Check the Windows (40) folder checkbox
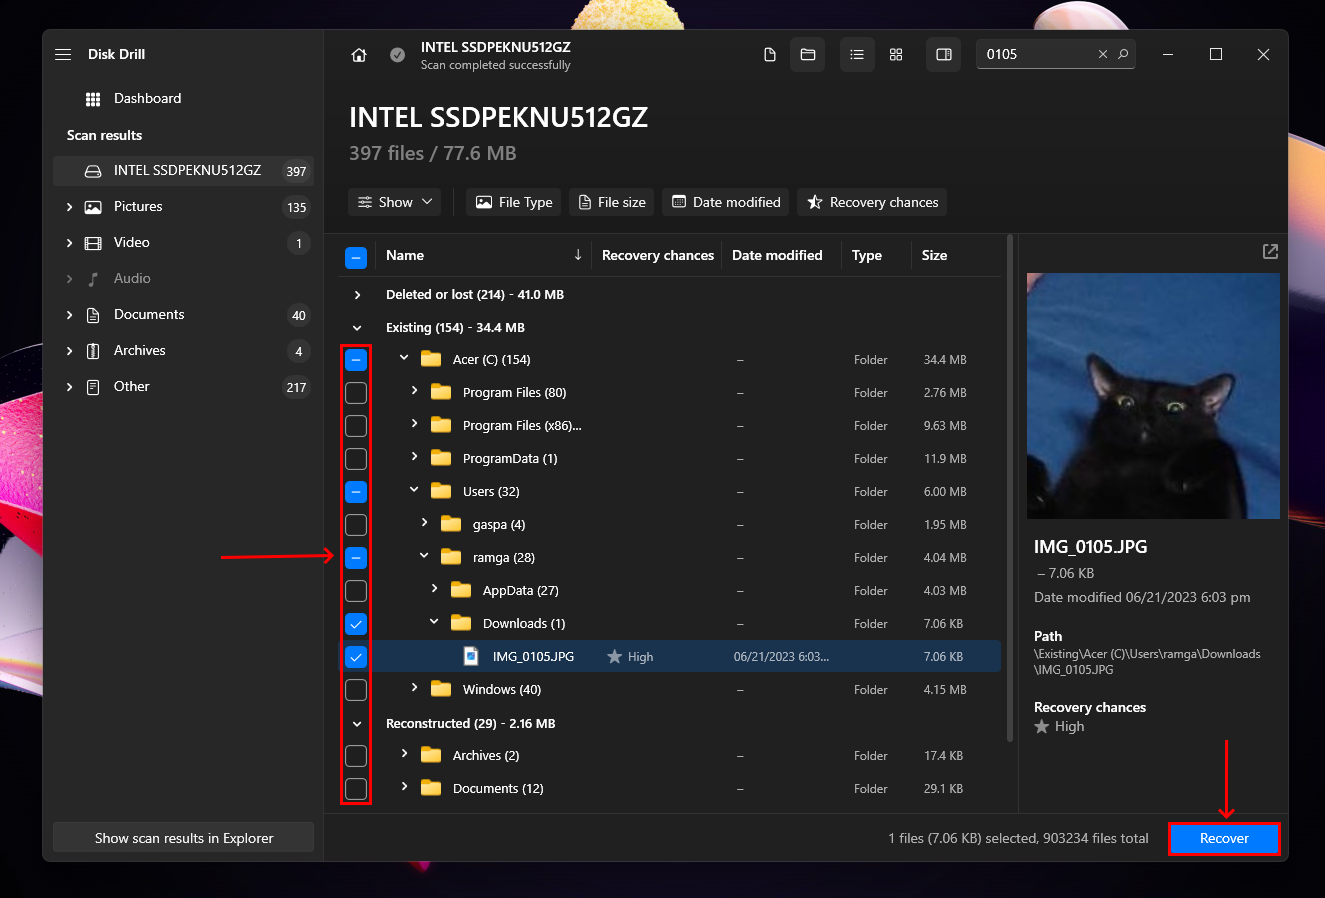Viewport: 1325px width, 898px height. 356,690
